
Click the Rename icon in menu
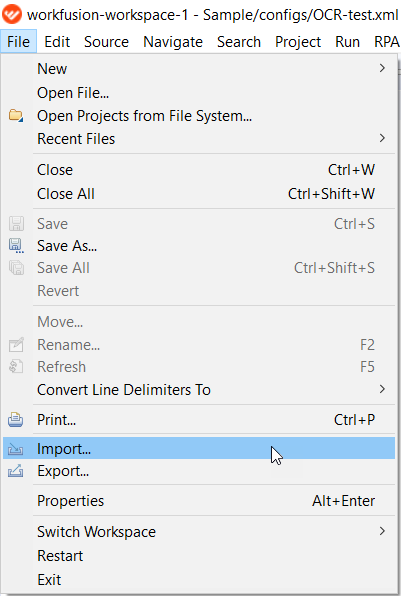[16, 345]
